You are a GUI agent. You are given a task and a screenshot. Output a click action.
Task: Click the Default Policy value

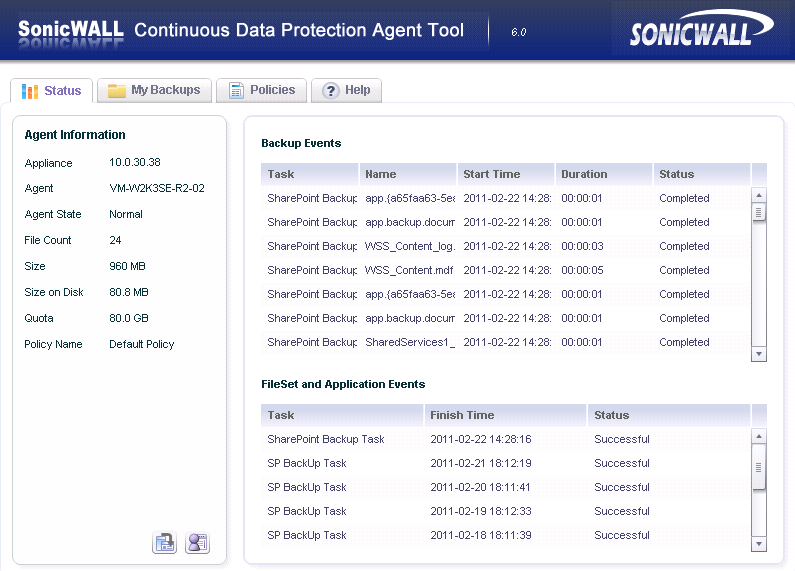tap(141, 344)
